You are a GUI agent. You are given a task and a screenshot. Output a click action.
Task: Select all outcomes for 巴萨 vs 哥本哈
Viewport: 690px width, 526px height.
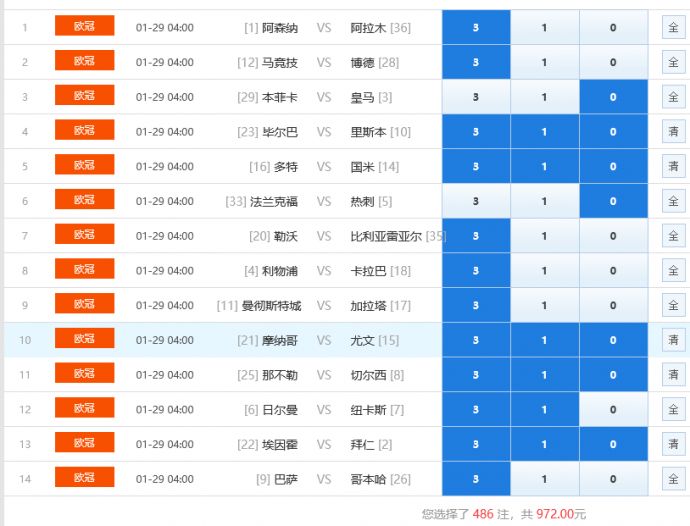[x=673, y=479]
